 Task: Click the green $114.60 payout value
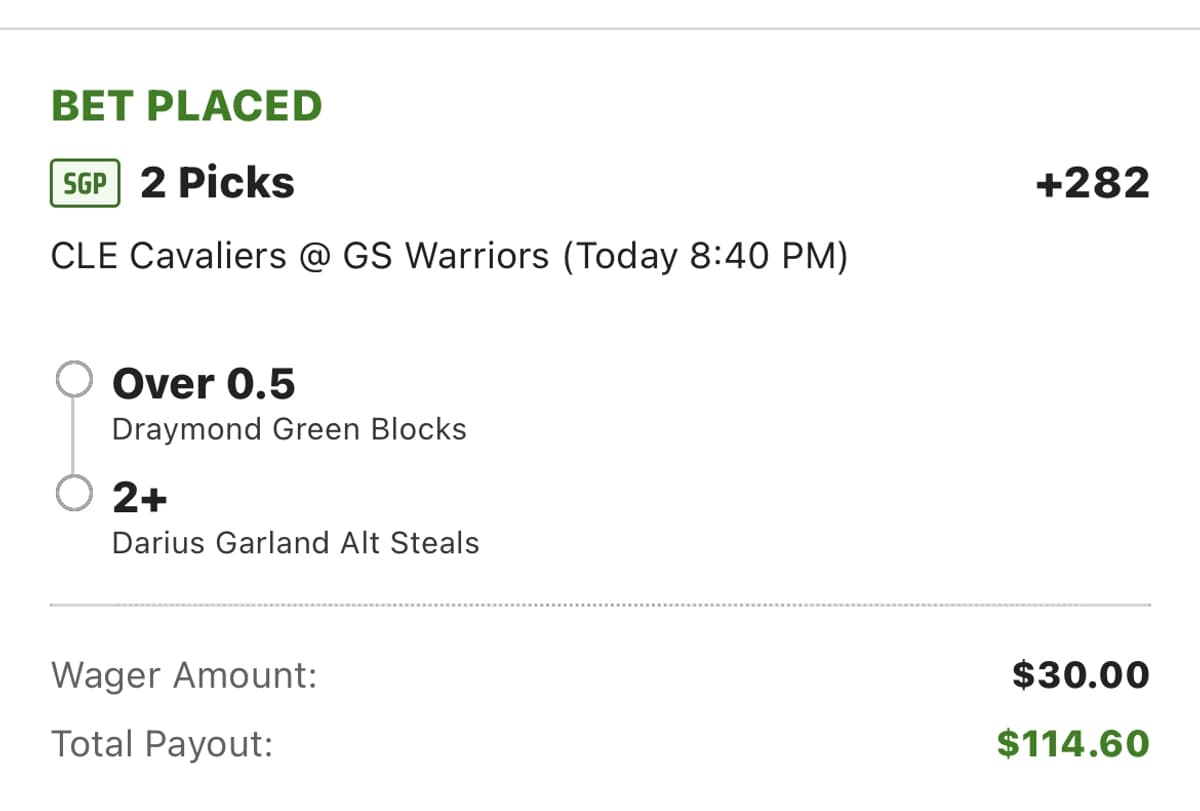pyautogui.click(x=1073, y=744)
